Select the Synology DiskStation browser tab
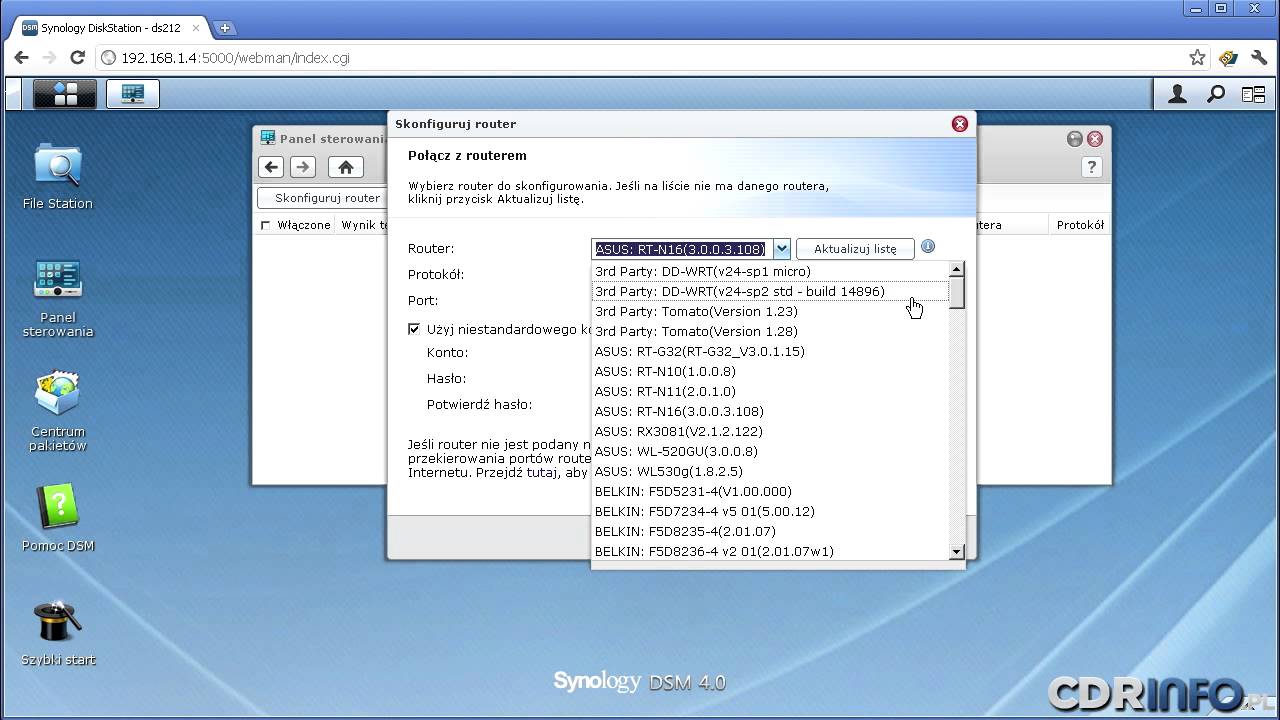This screenshot has width=1280, height=720. (x=111, y=28)
